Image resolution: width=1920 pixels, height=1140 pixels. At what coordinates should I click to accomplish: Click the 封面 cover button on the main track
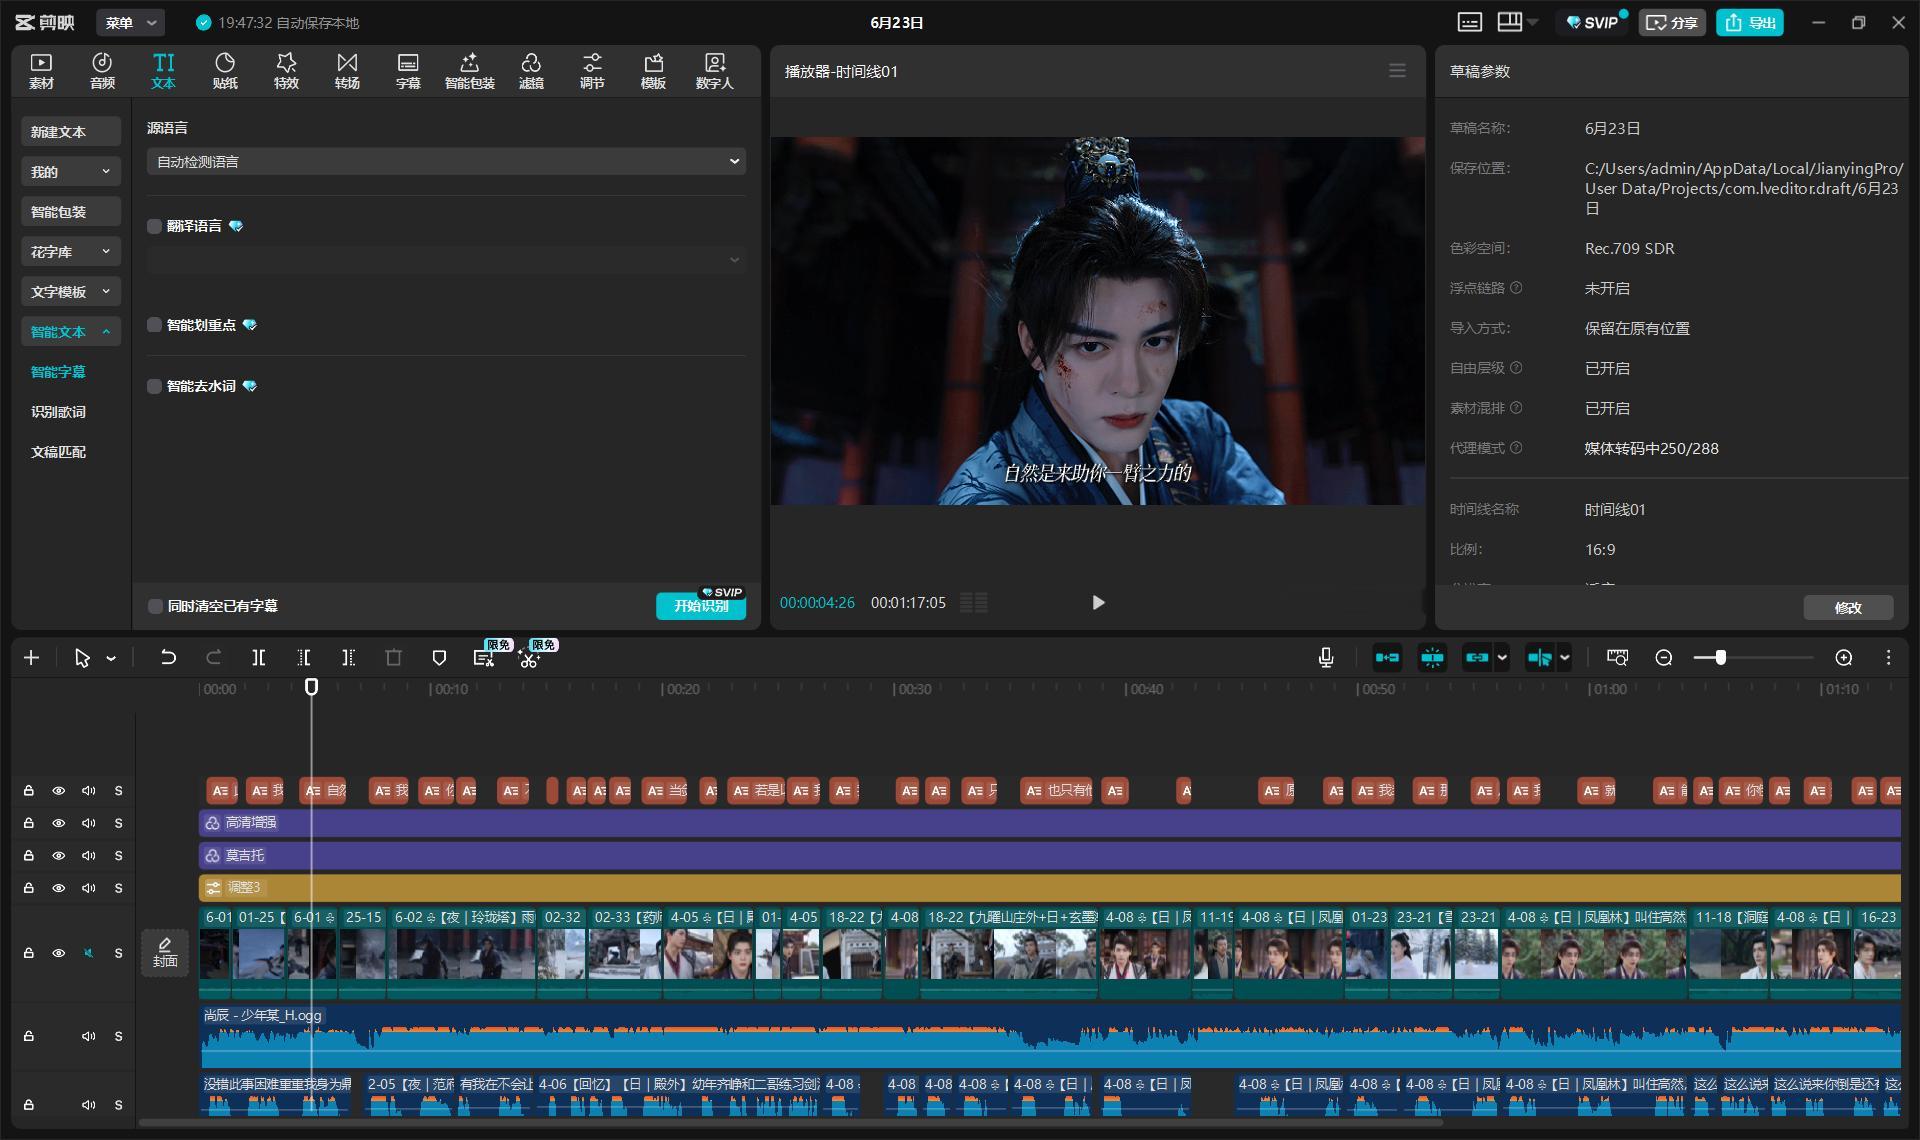[165, 953]
